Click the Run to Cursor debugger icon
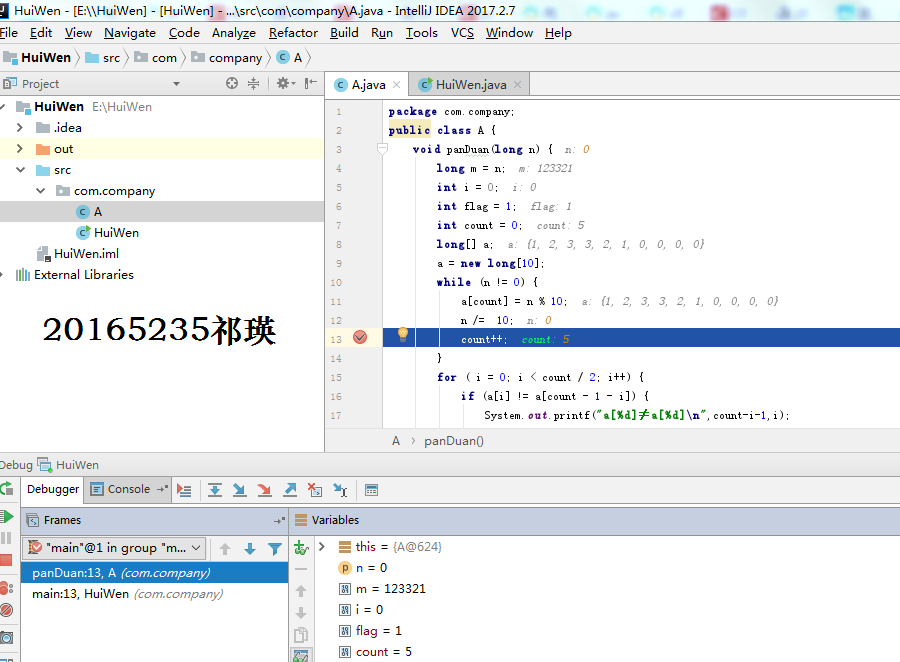 (x=340, y=490)
